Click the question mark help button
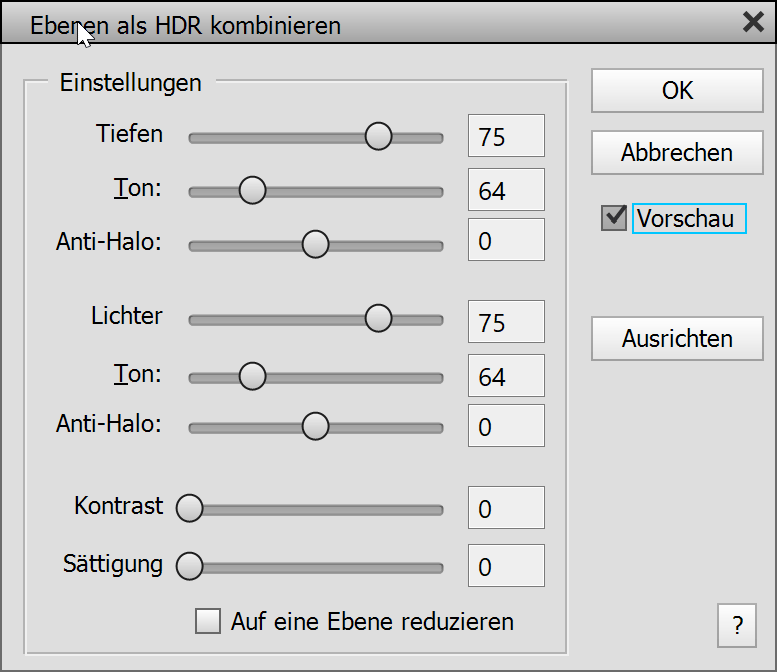 (x=737, y=627)
